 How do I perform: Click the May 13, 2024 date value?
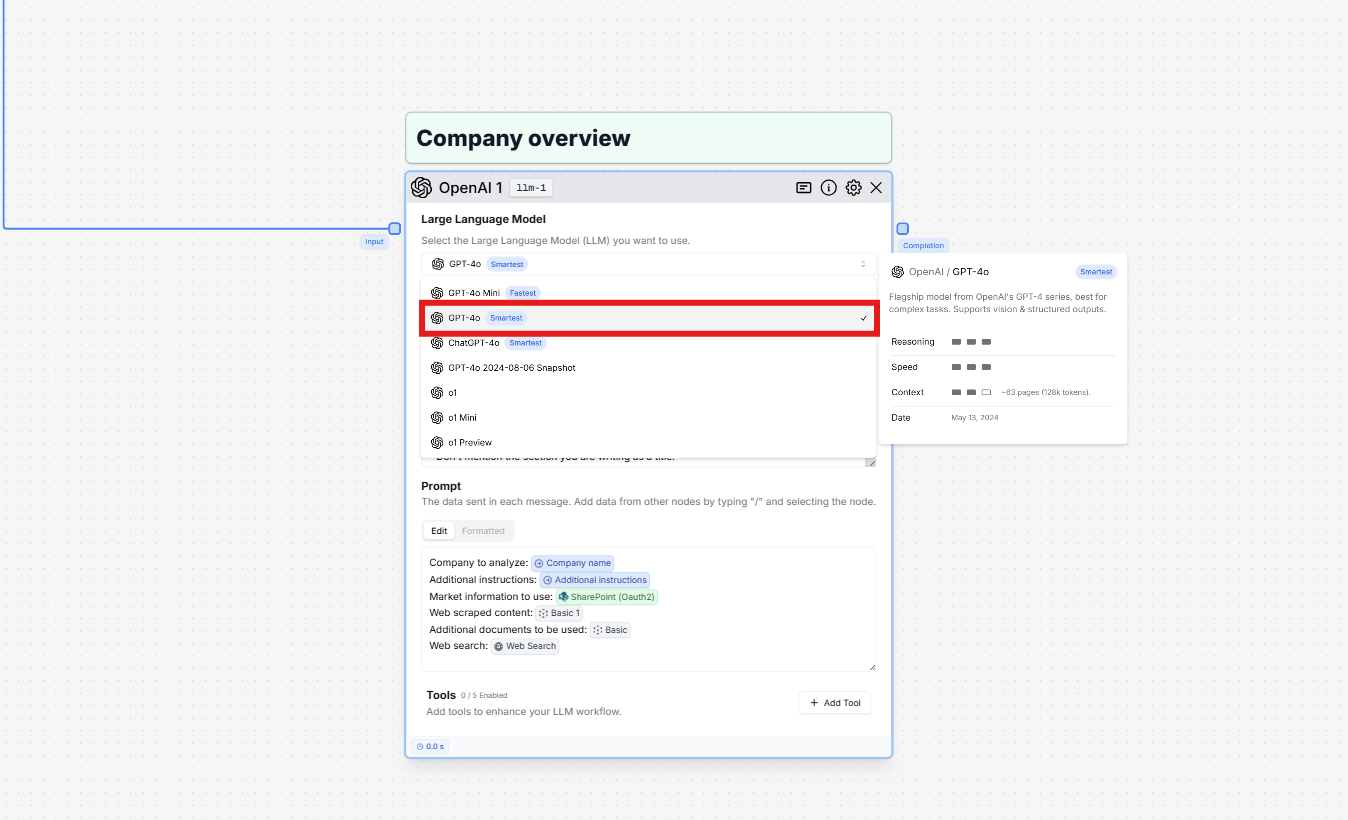[x=975, y=417]
